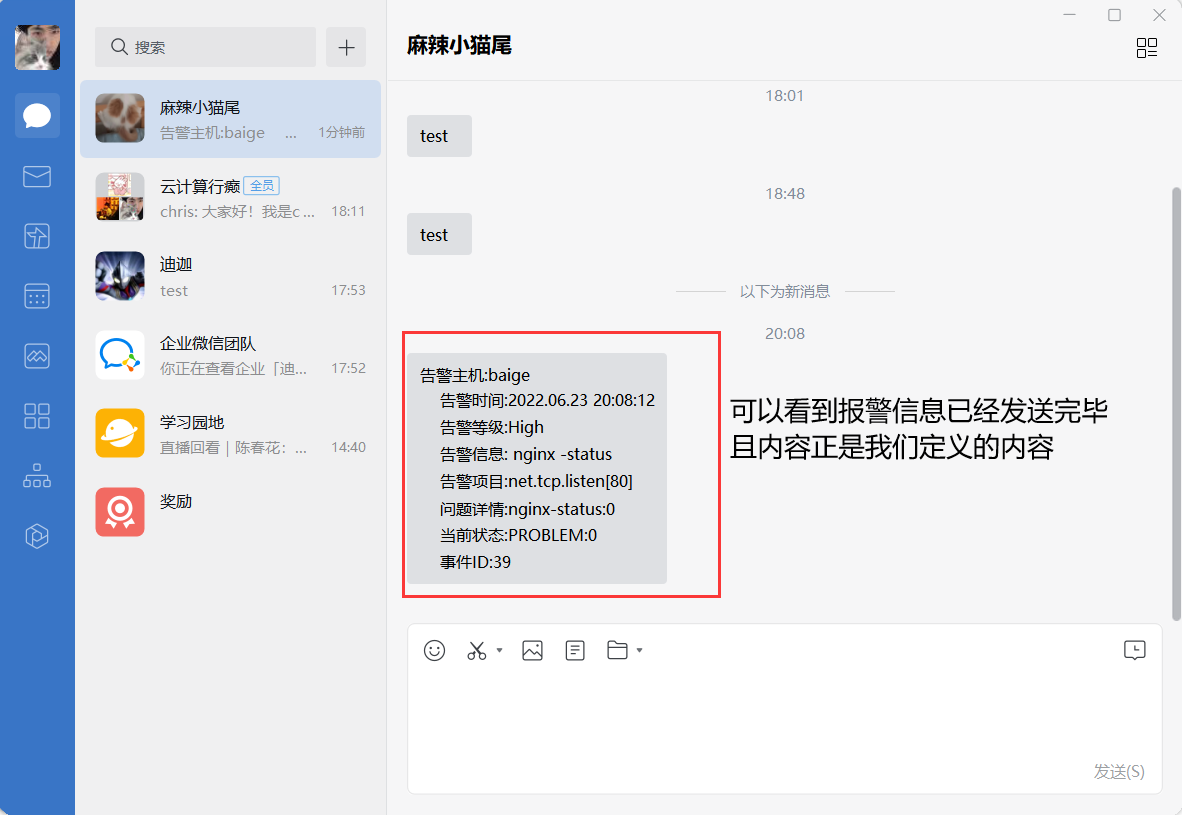Open the 企业微信团队 conversation
The width and height of the screenshot is (1182, 815).
pyautogui.click(x=231, y=355)
